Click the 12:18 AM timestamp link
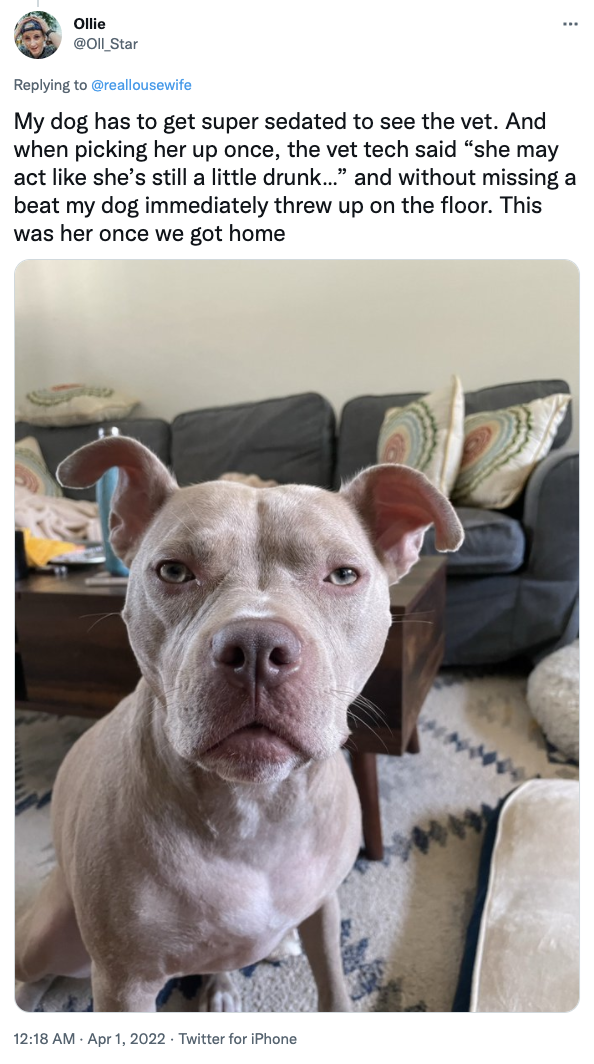594x1064 pixels. (x=44, y=1039)
